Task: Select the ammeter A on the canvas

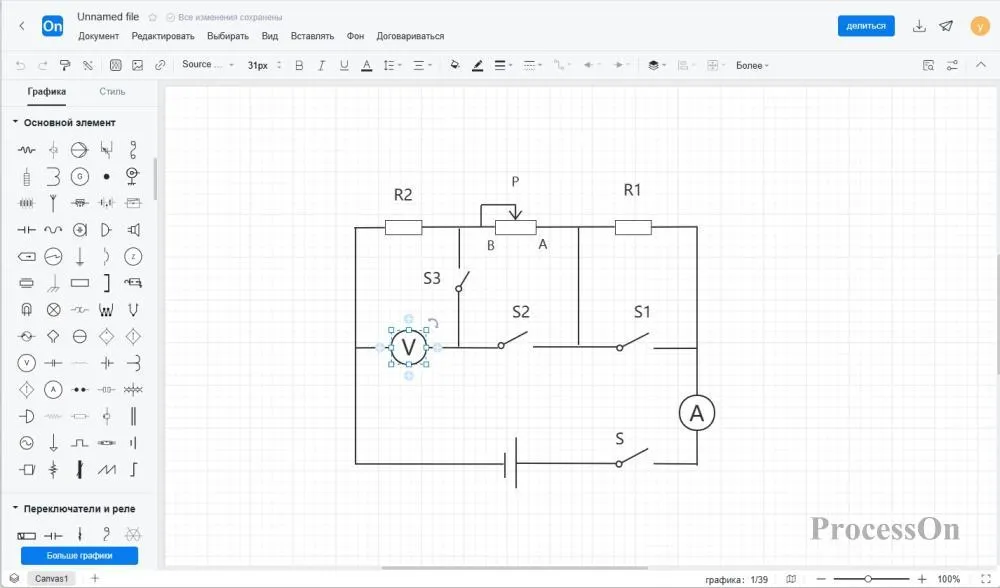Action: 697,412
